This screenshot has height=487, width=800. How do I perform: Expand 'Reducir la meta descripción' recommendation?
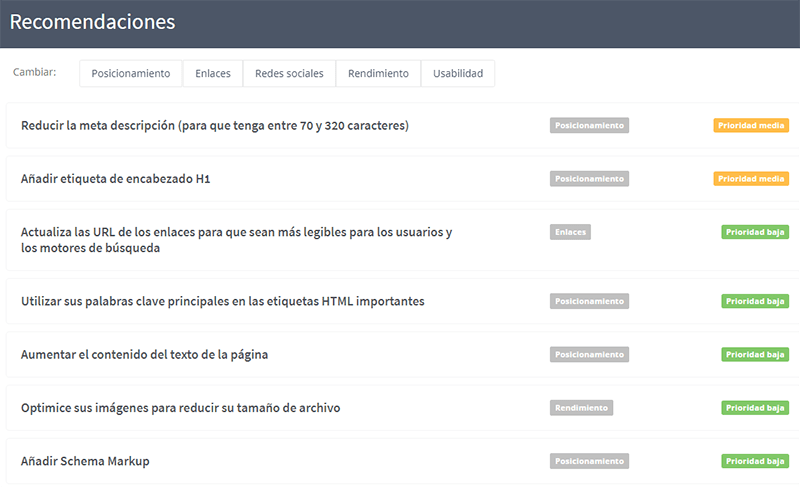pyautogui.click(x=214, y=126)
